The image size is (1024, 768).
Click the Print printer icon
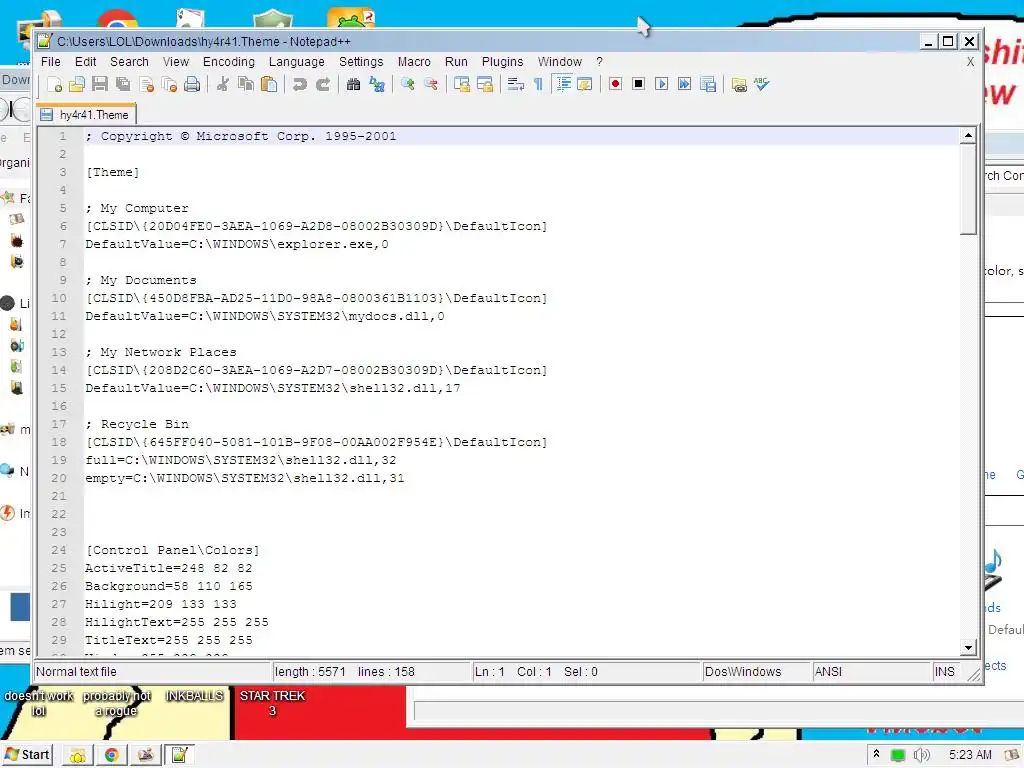[192, 84]
